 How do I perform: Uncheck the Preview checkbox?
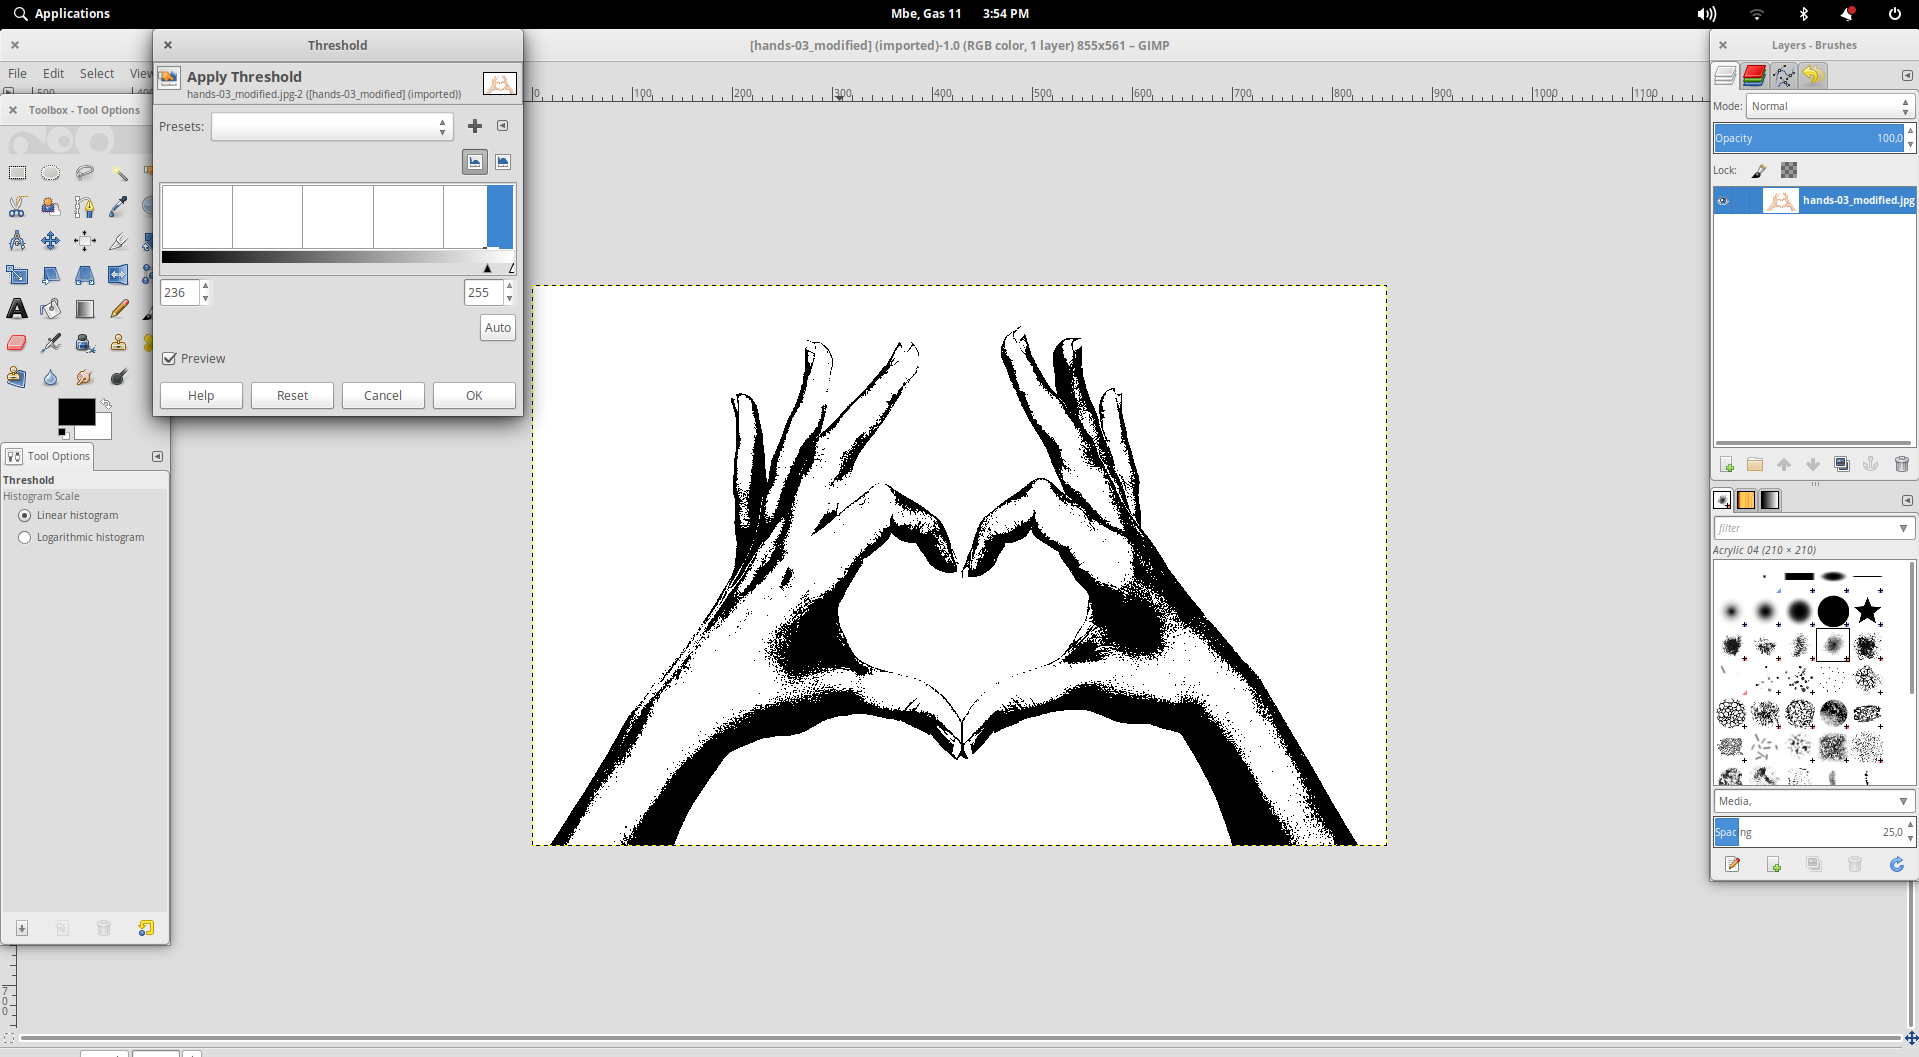pos(170,359)
